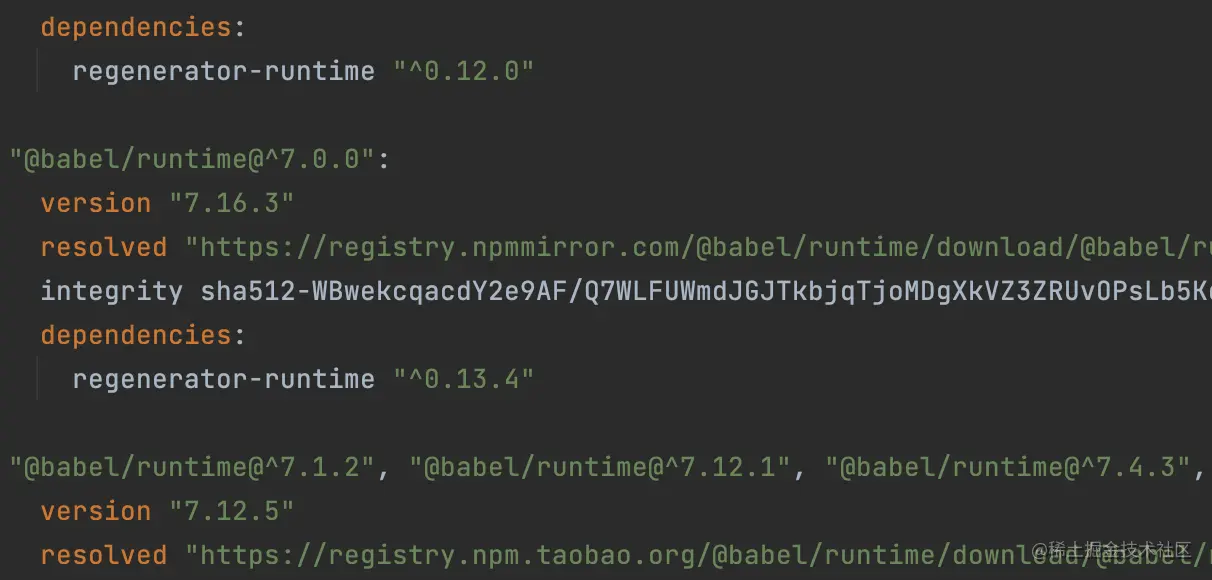Viewport: 1212px width, 580px height.
Task: Click the sha512 integrity hash text
Action: pyautogui.click(x=706, y=291)
